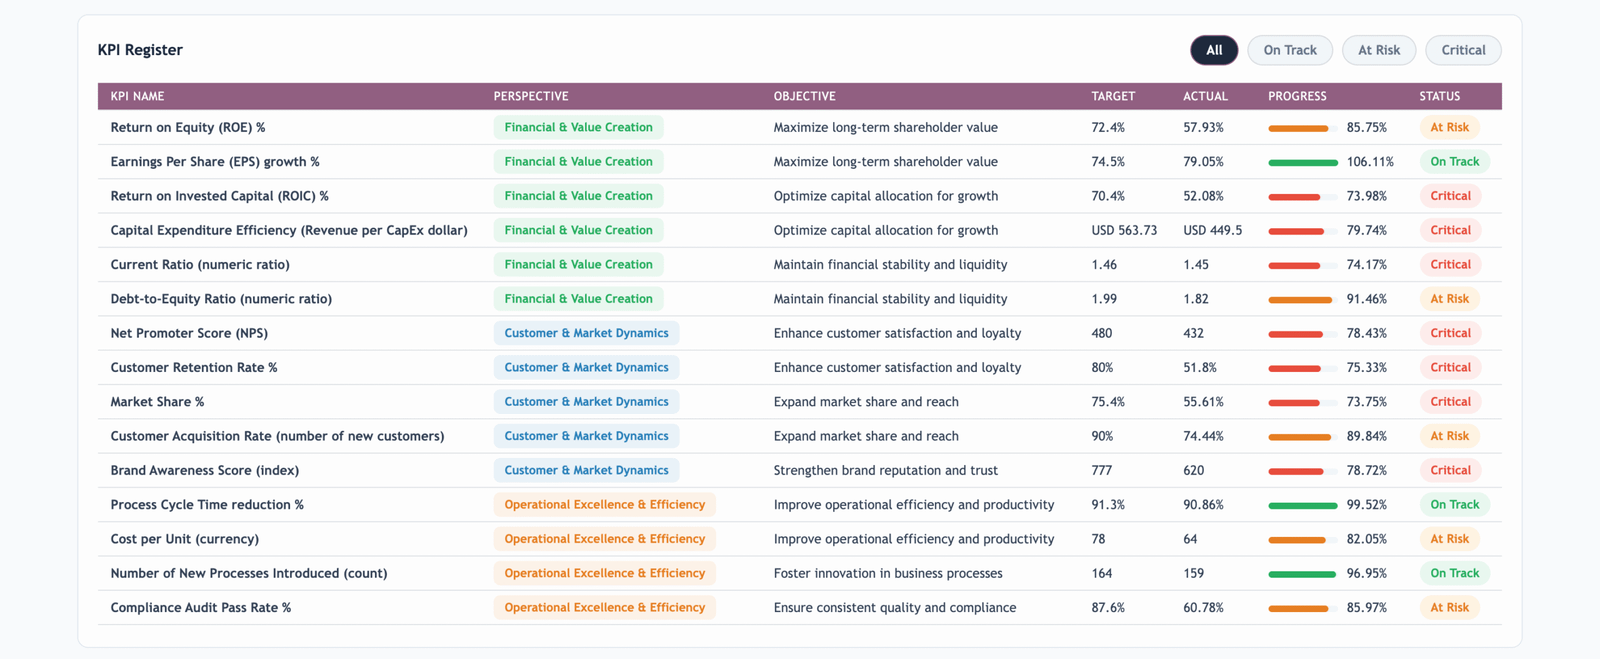Select 'Compliance Audit Pass Rate %' name
Viewport: 1600px width, 659px height.
click(x=201, y=607)
